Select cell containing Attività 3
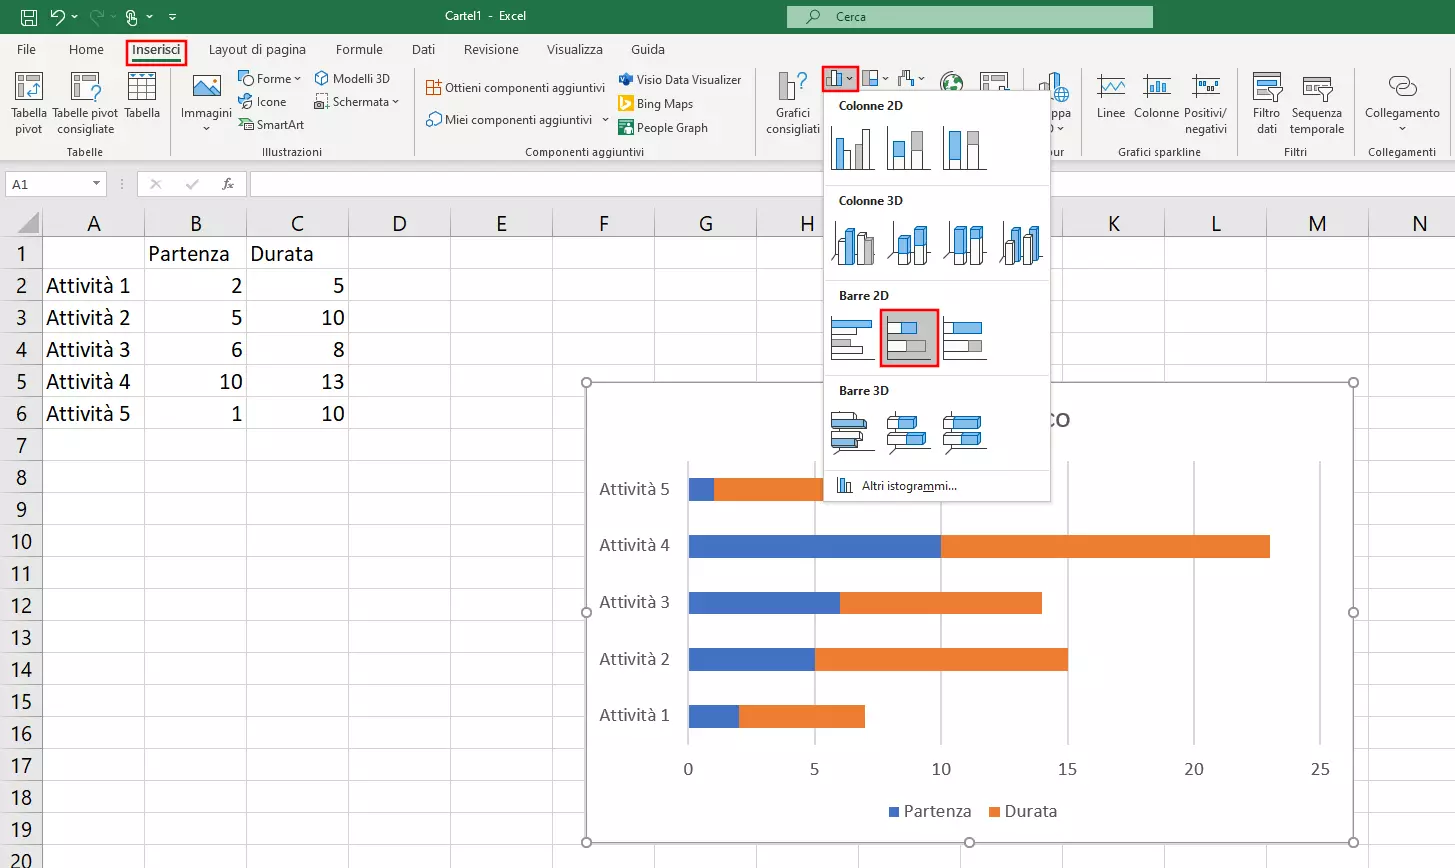 93,349
